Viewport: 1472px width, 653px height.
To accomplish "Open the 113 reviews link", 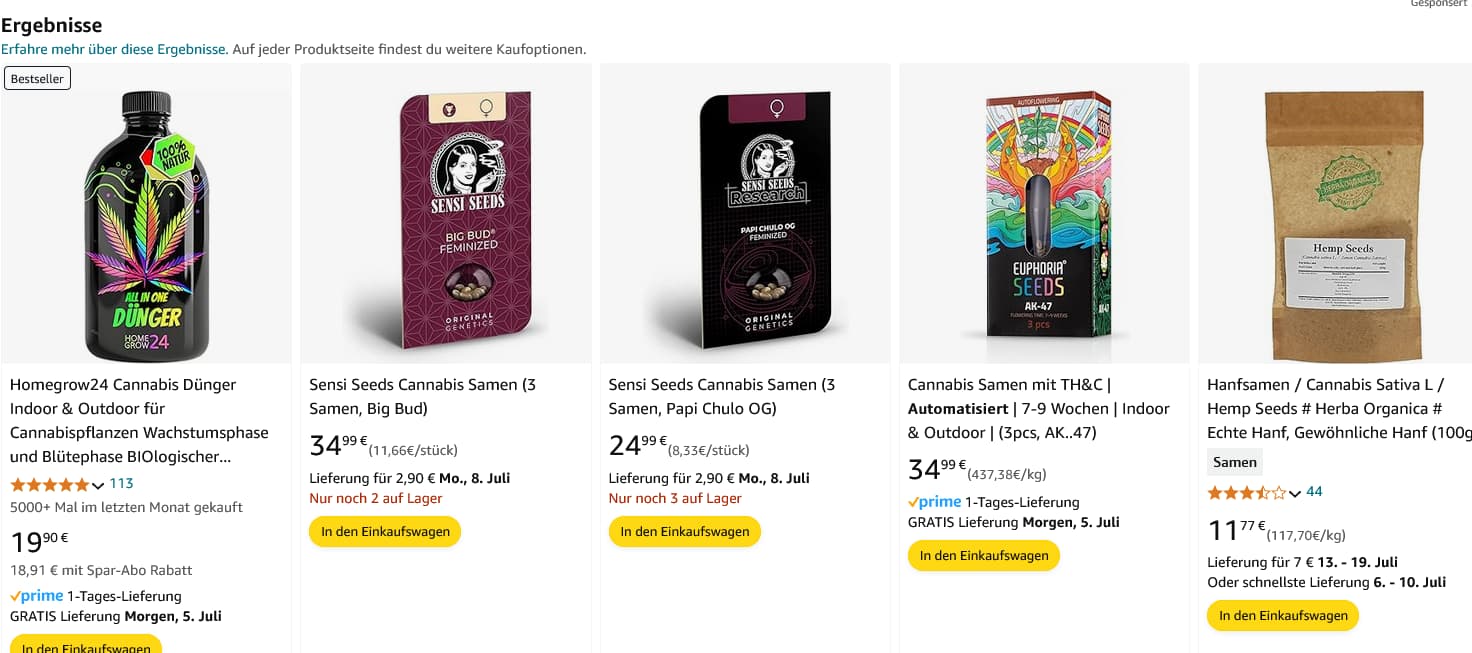I will click(121, 483).
